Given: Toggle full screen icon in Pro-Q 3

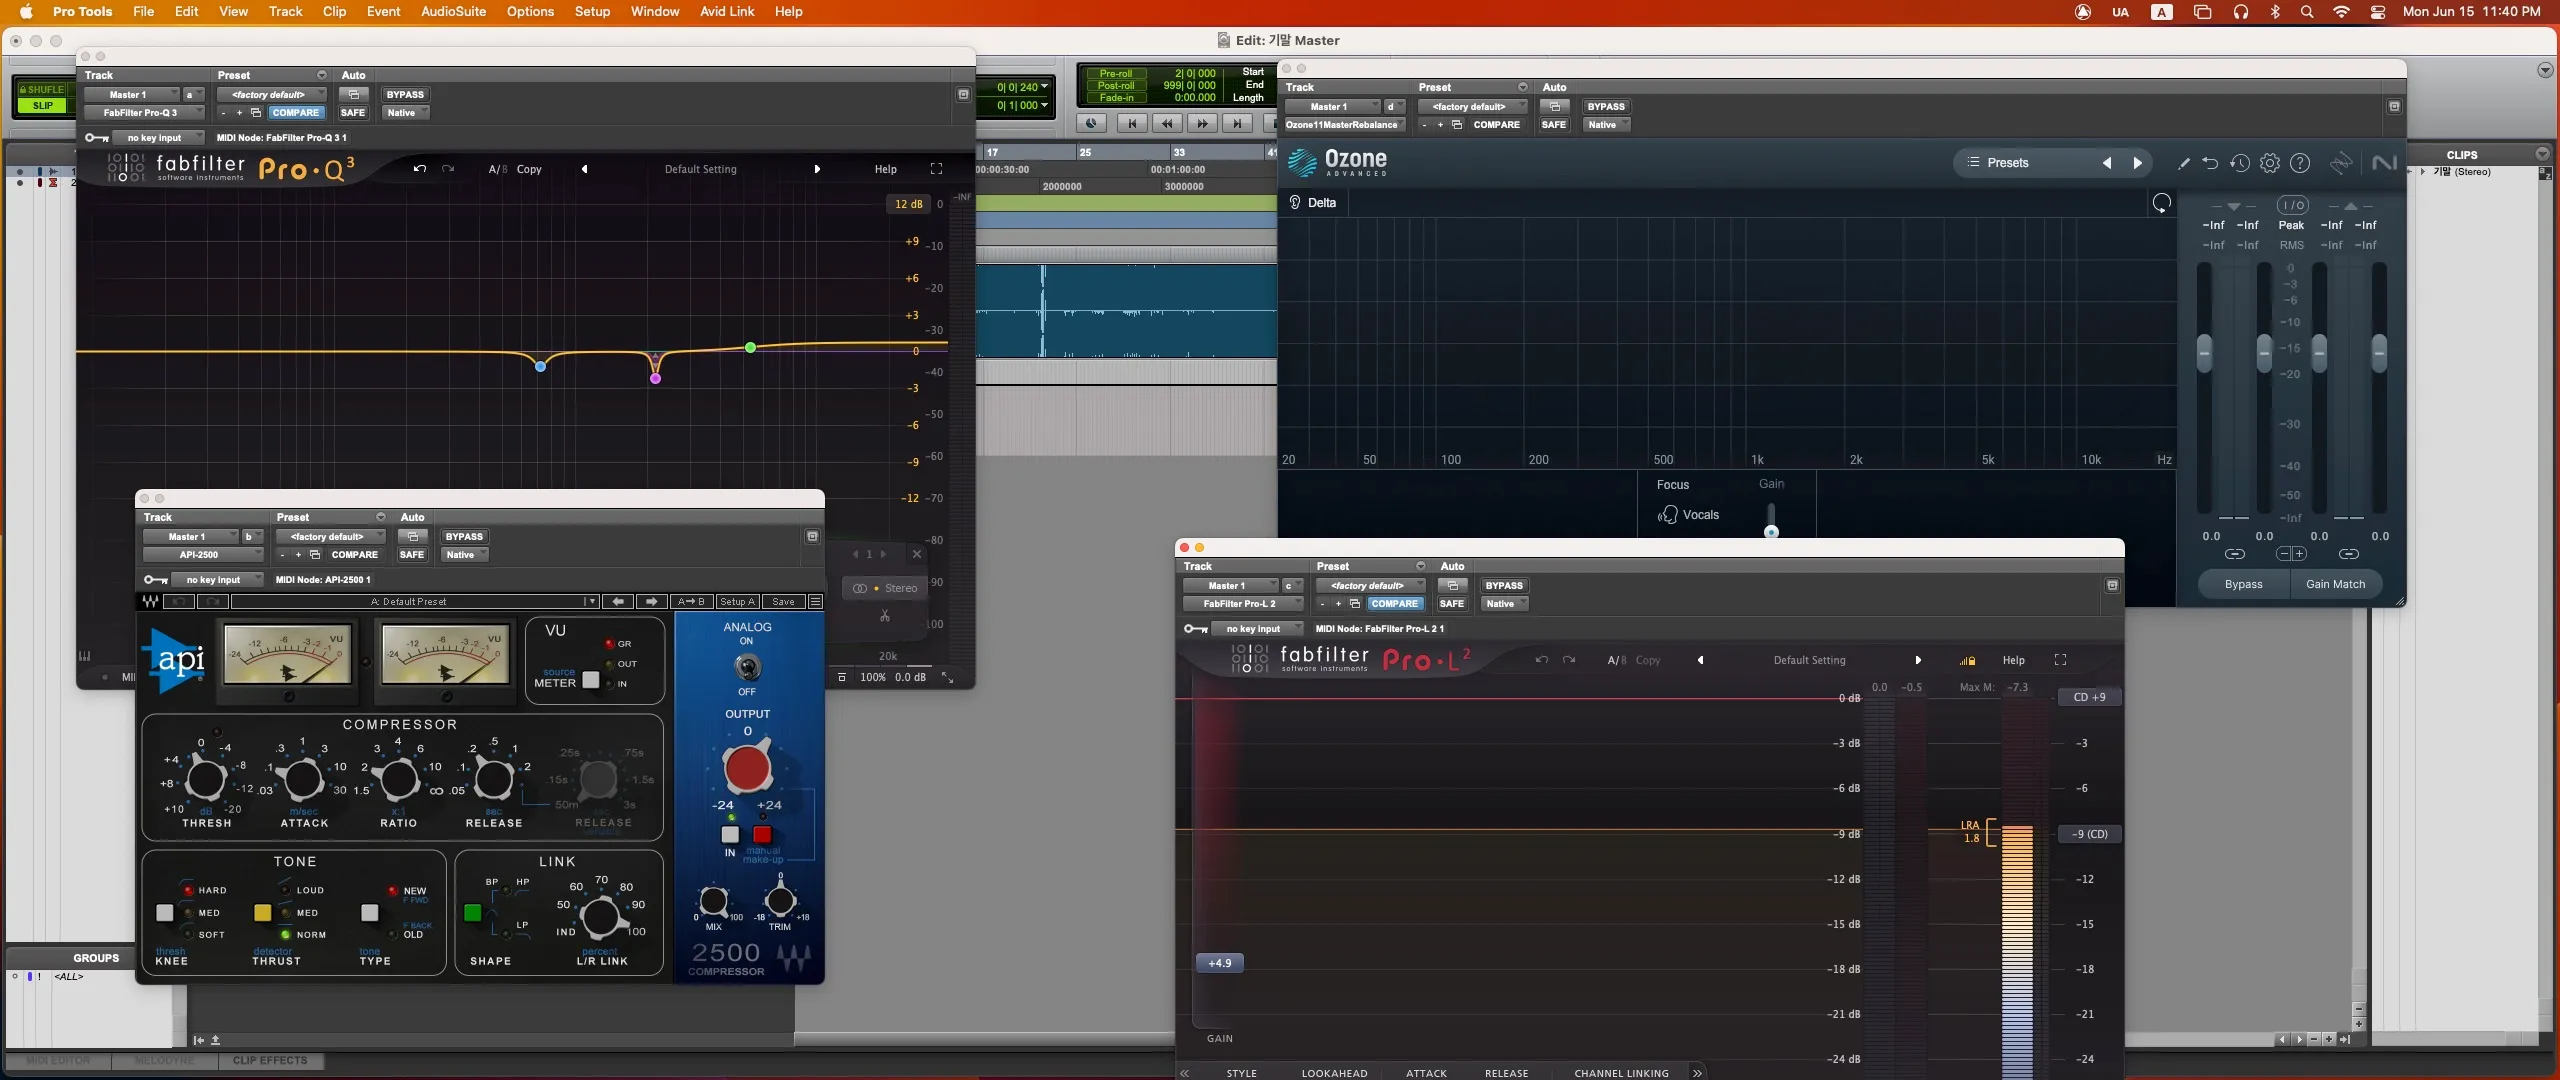Looking at the screenshot, I should tap(936, 169).
